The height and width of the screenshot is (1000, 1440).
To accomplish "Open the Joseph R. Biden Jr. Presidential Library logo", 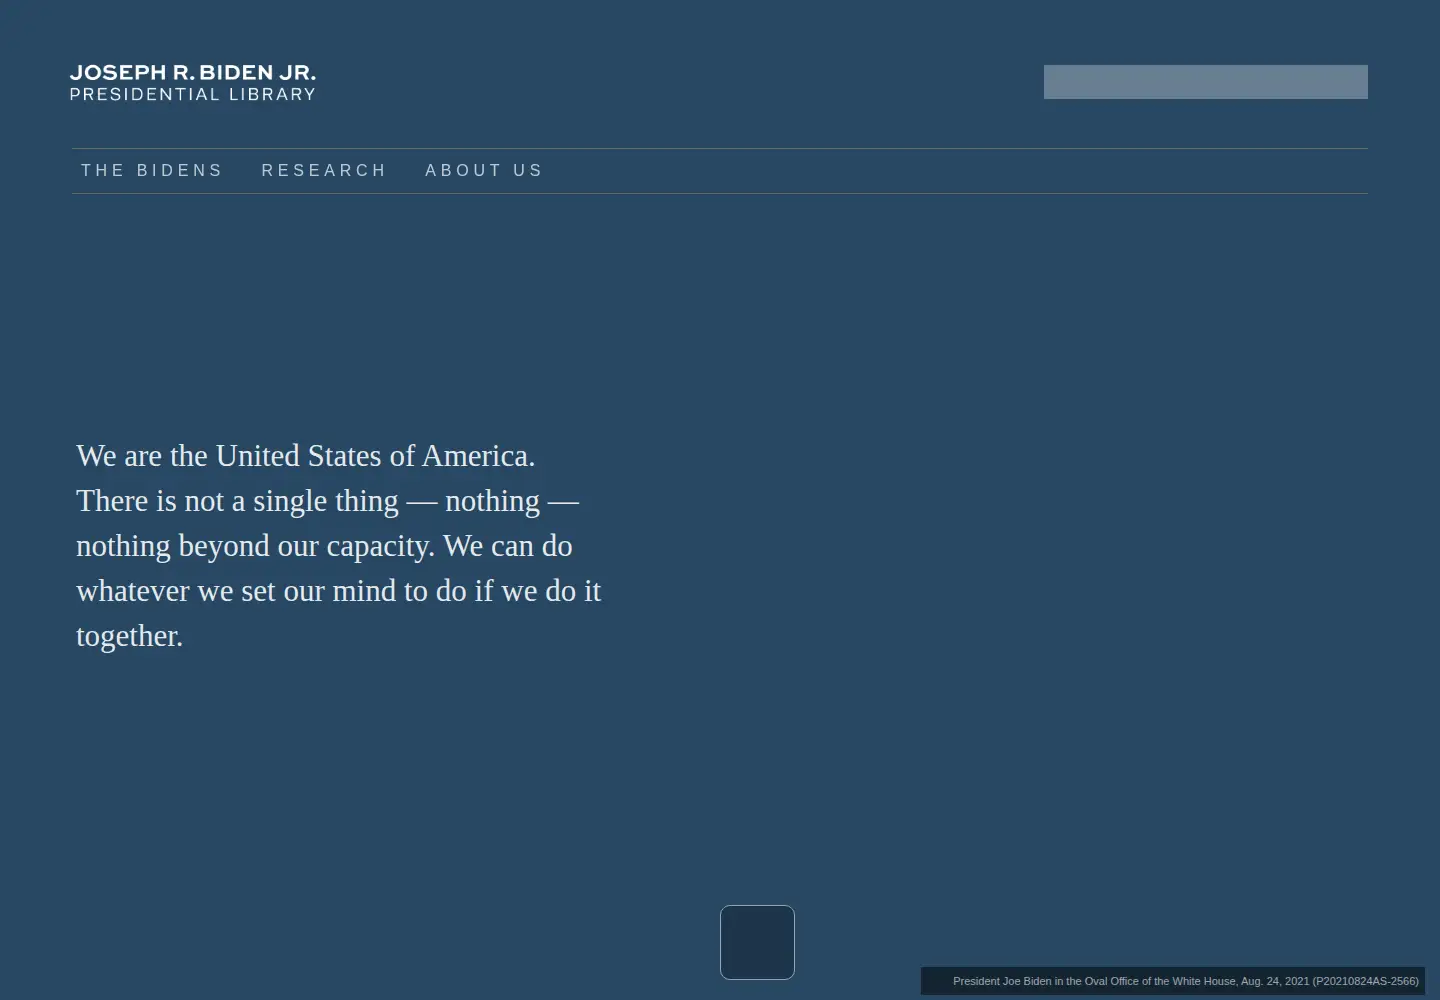I will pos(193,83).
